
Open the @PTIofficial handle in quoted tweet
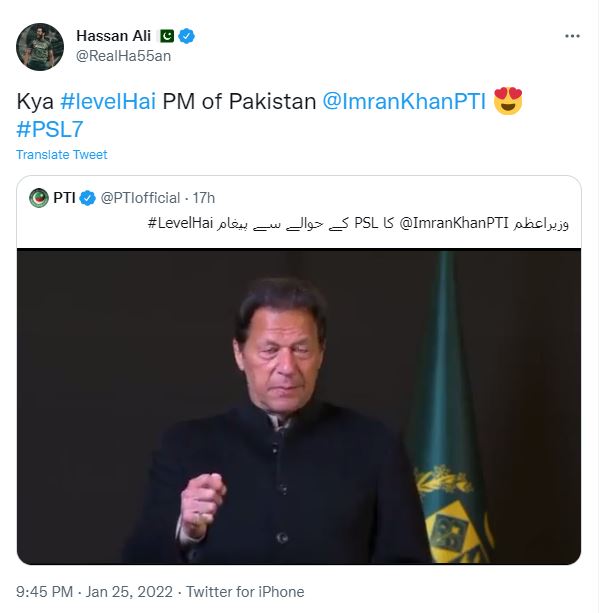pyautogui.click(x=140, y=198)
